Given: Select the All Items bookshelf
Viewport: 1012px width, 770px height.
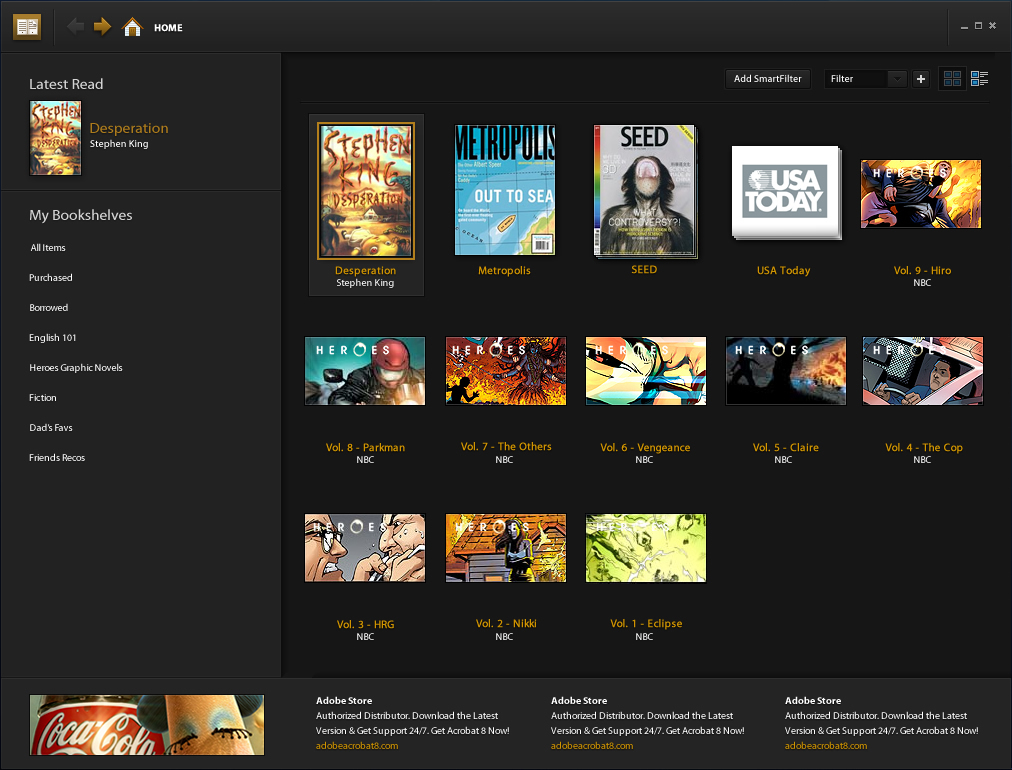Looking at the screenshot, I should (48, 248).
